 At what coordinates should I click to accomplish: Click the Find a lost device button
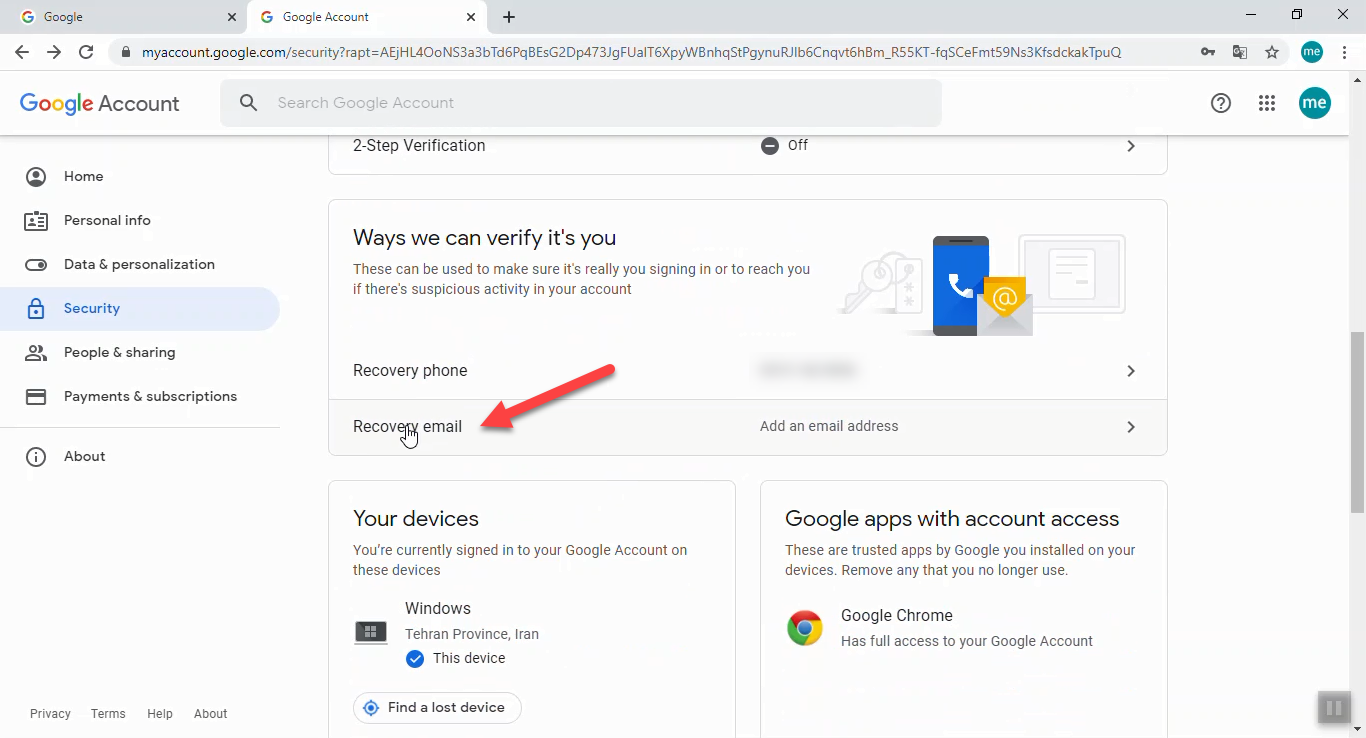click(x=436, y=707)
